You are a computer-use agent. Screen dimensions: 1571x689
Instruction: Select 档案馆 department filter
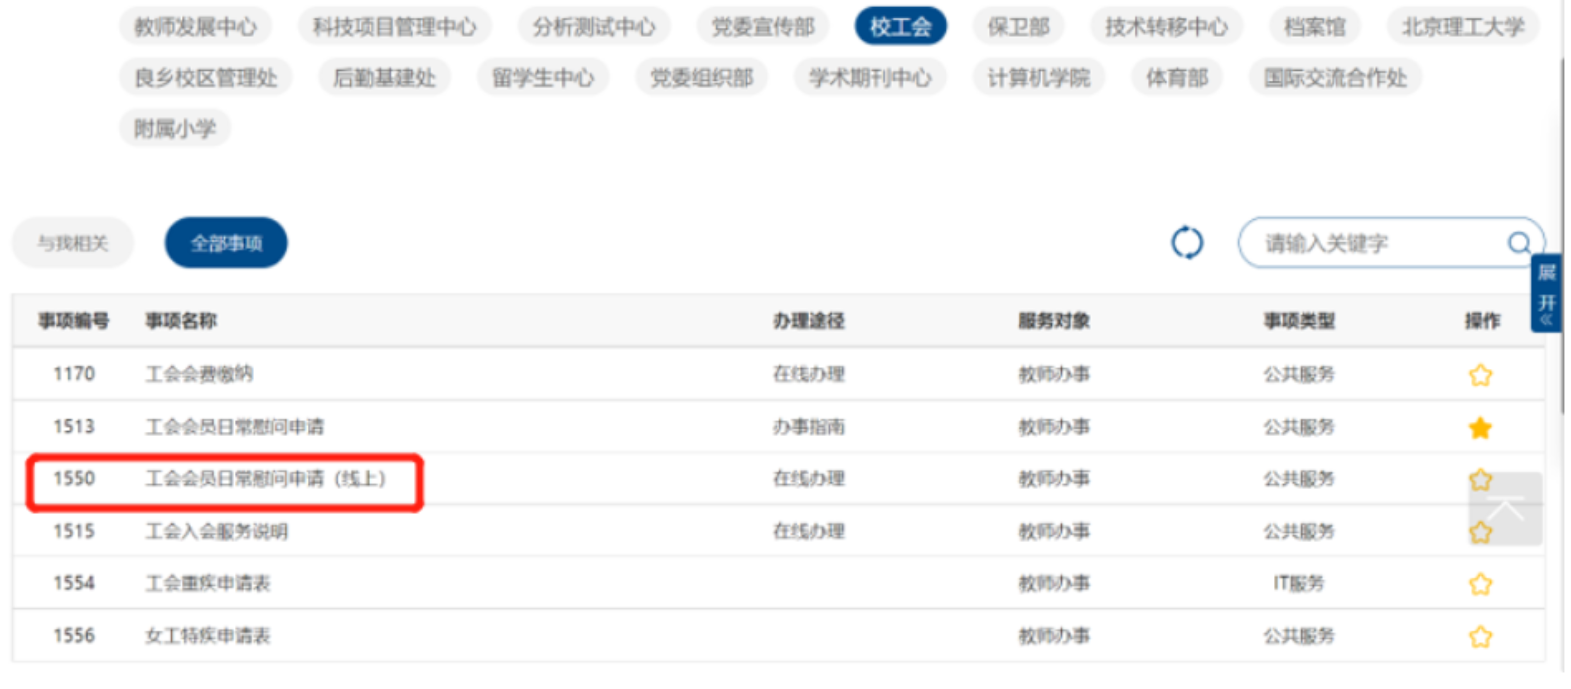pos(1314,27)
